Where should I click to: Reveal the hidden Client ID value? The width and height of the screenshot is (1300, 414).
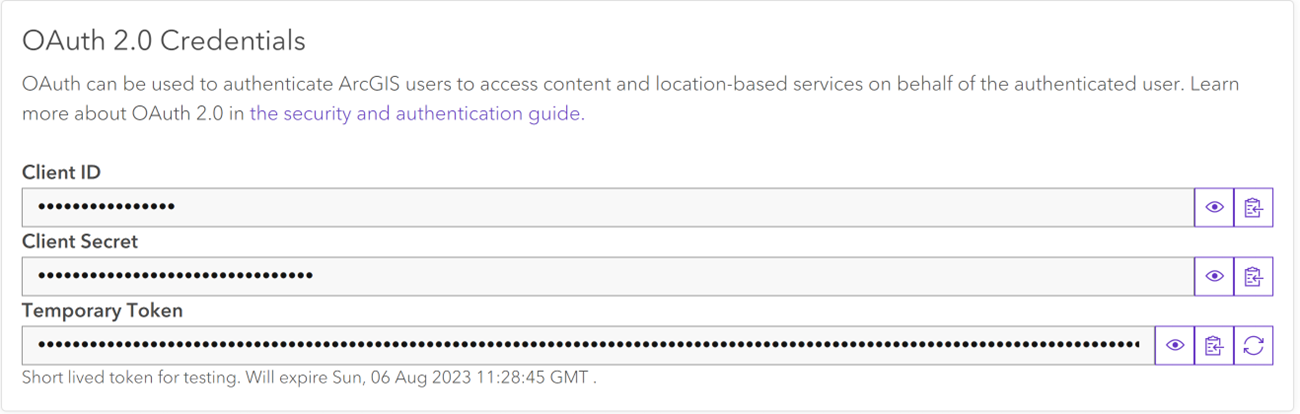point(1214,208)
